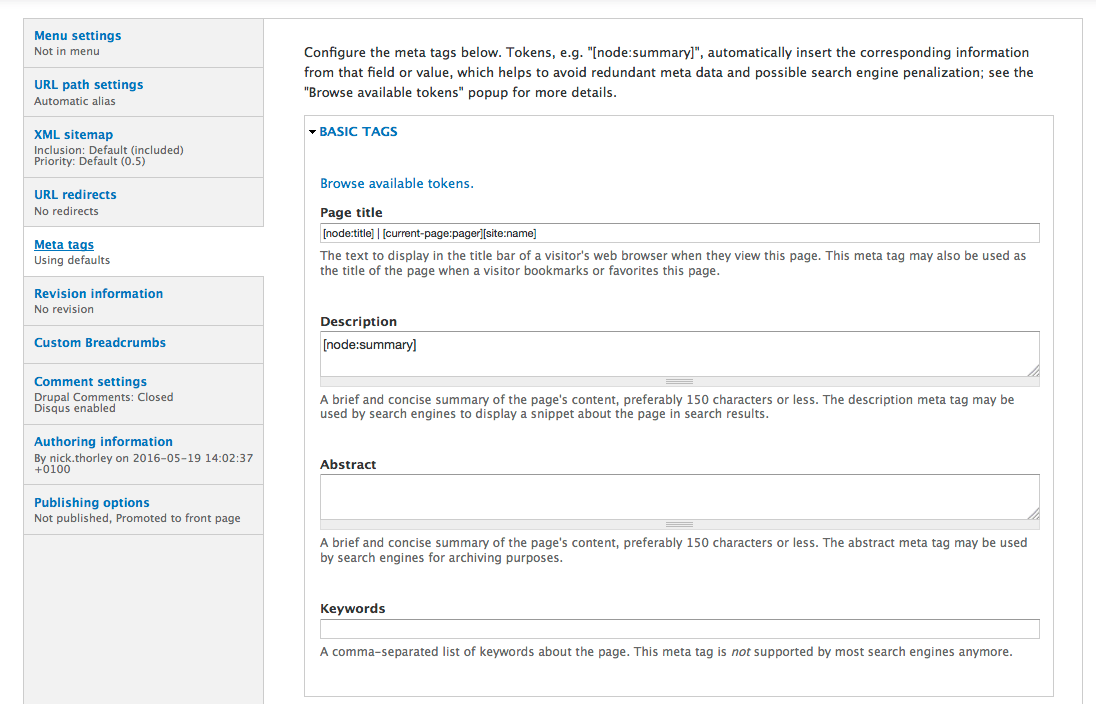The width and height of the screenshot is (1096, 704).
Task: Click the 'Using defaults' summary text
Action: [x=72, y=260]
